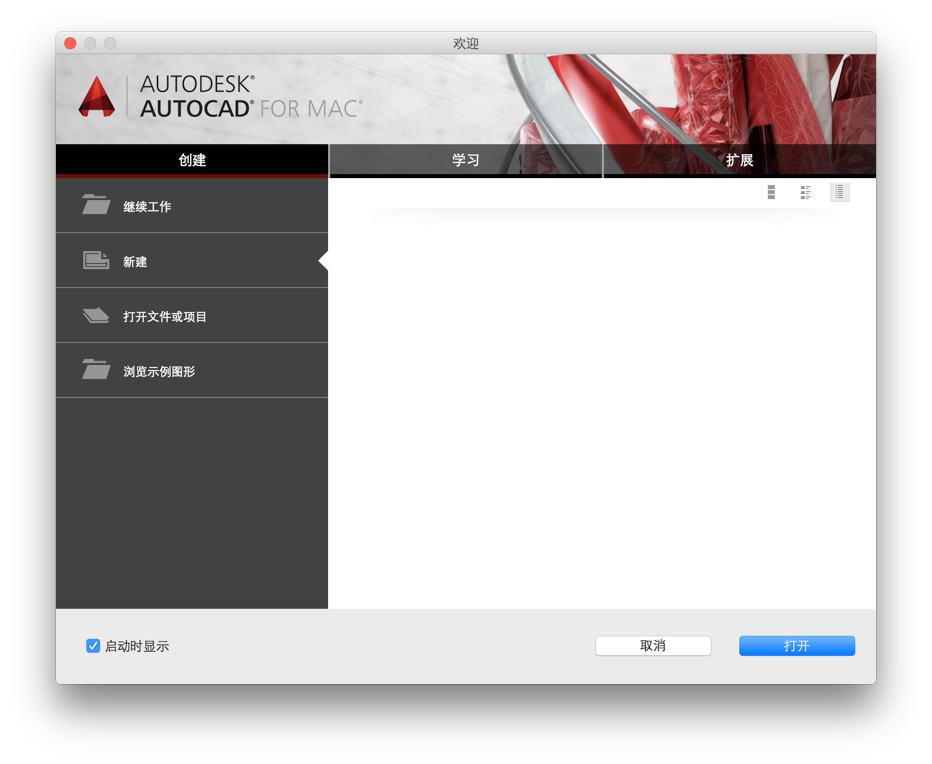The image size is (932, 764).
Task: Select 浏览示例图形 in the sidebar
Action: click(x=192, y=370)
